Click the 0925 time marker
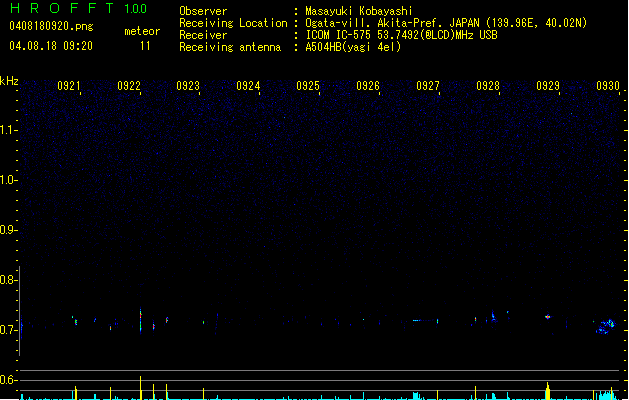629x400 pixels. point(308,86)
